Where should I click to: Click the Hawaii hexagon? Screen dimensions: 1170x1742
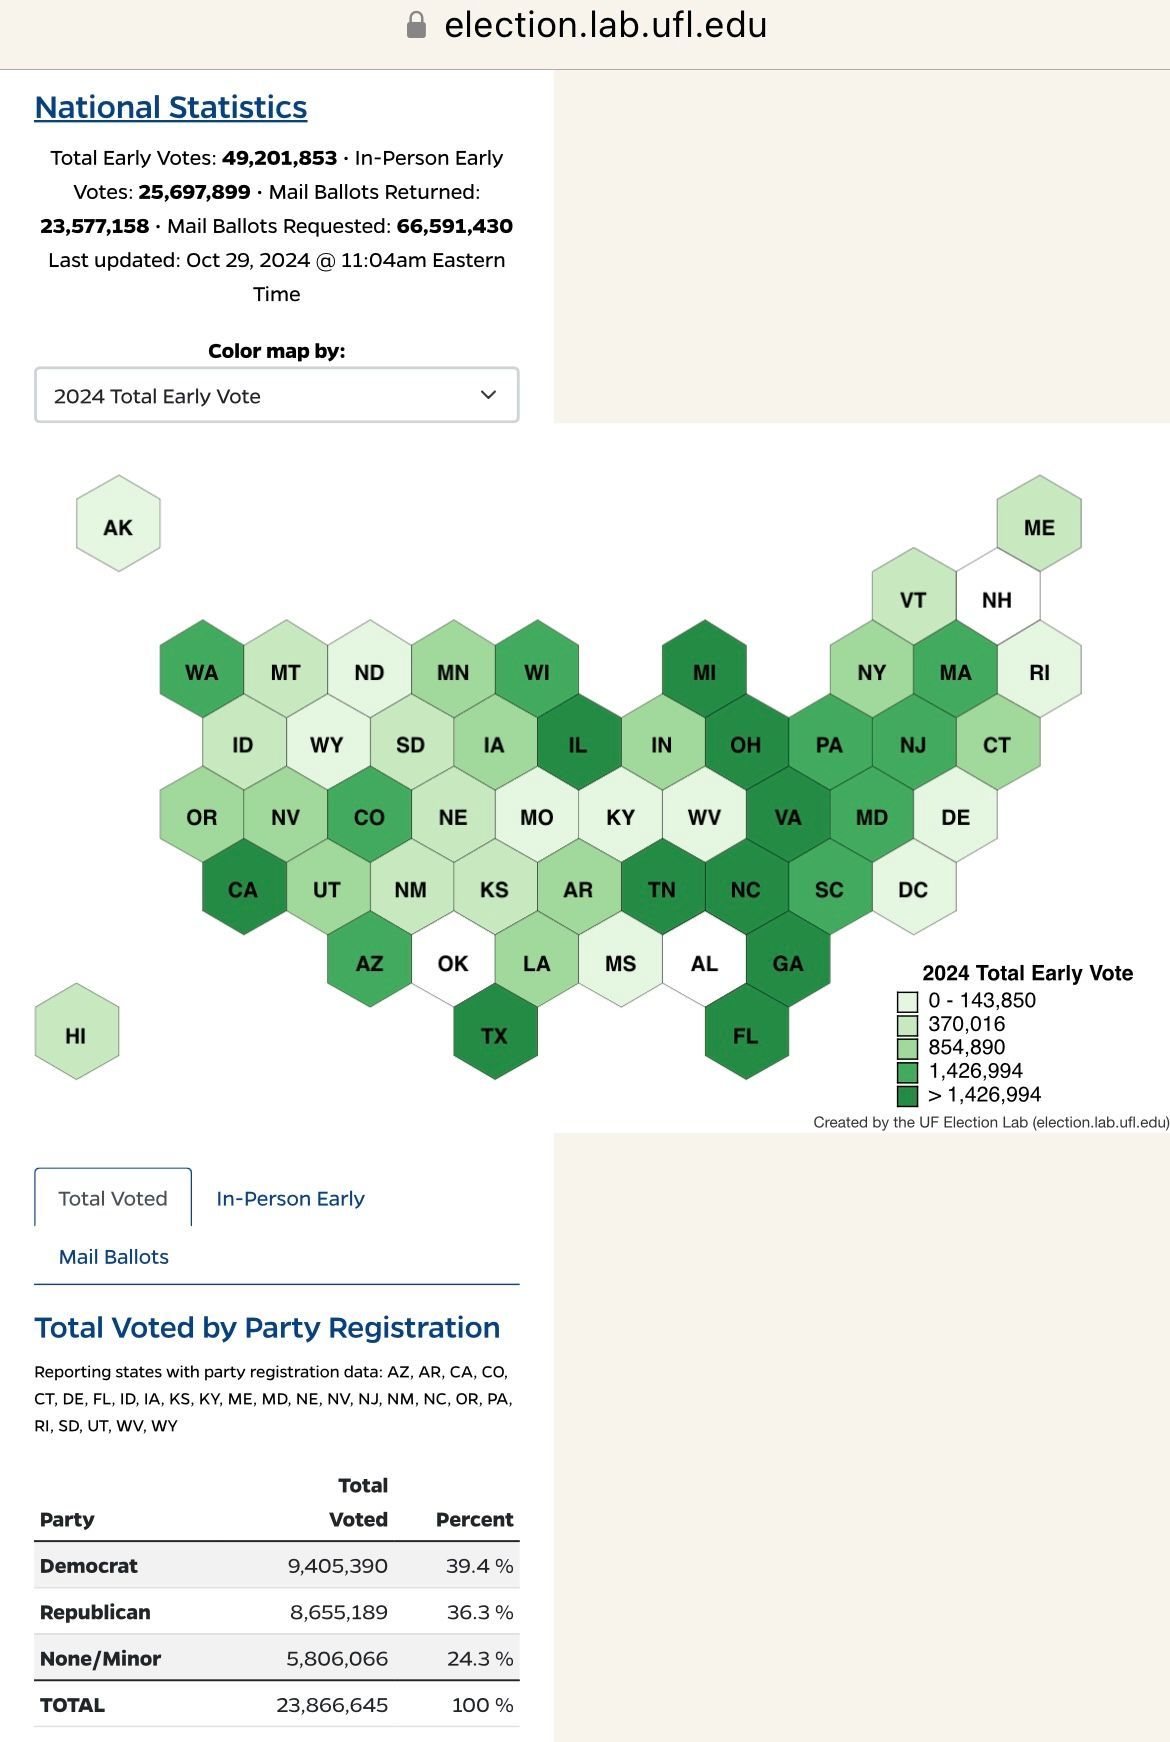(76, 1035)
